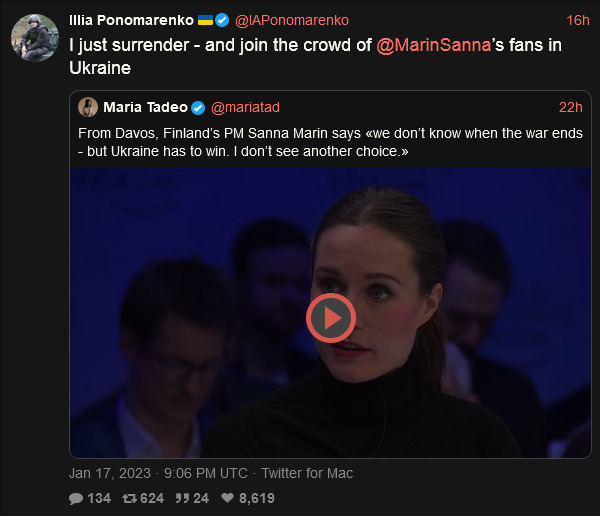Open the @mariatad handle link
Viewport: 600px width, 516px height.
[x=244, y=107]
